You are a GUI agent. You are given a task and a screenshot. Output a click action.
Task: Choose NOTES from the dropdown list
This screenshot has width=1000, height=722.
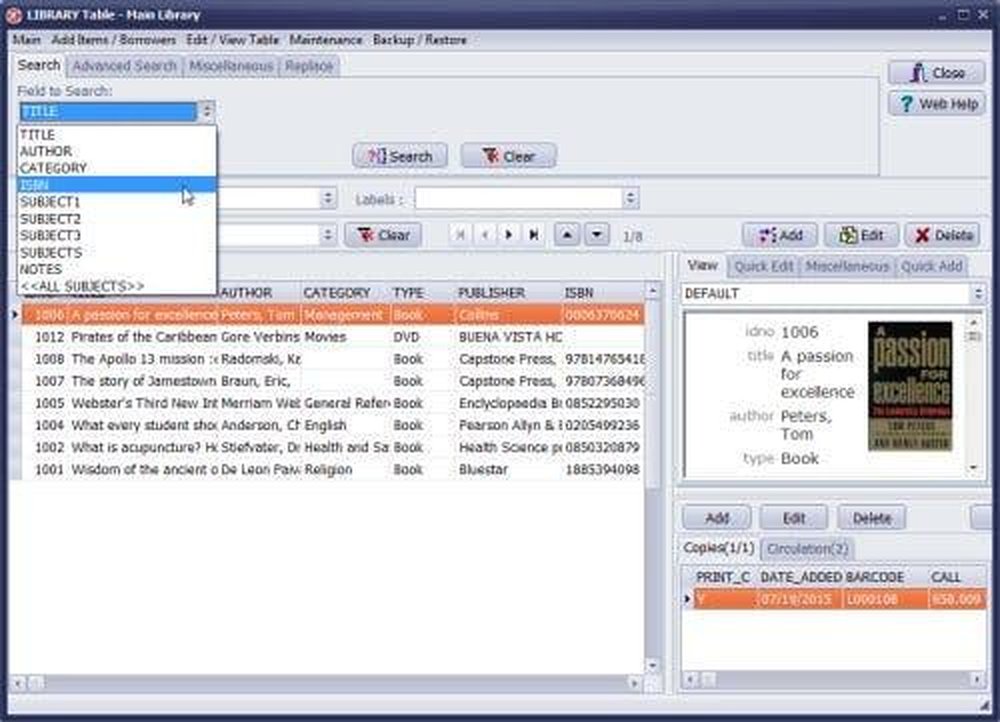click(x=117, y=269)
